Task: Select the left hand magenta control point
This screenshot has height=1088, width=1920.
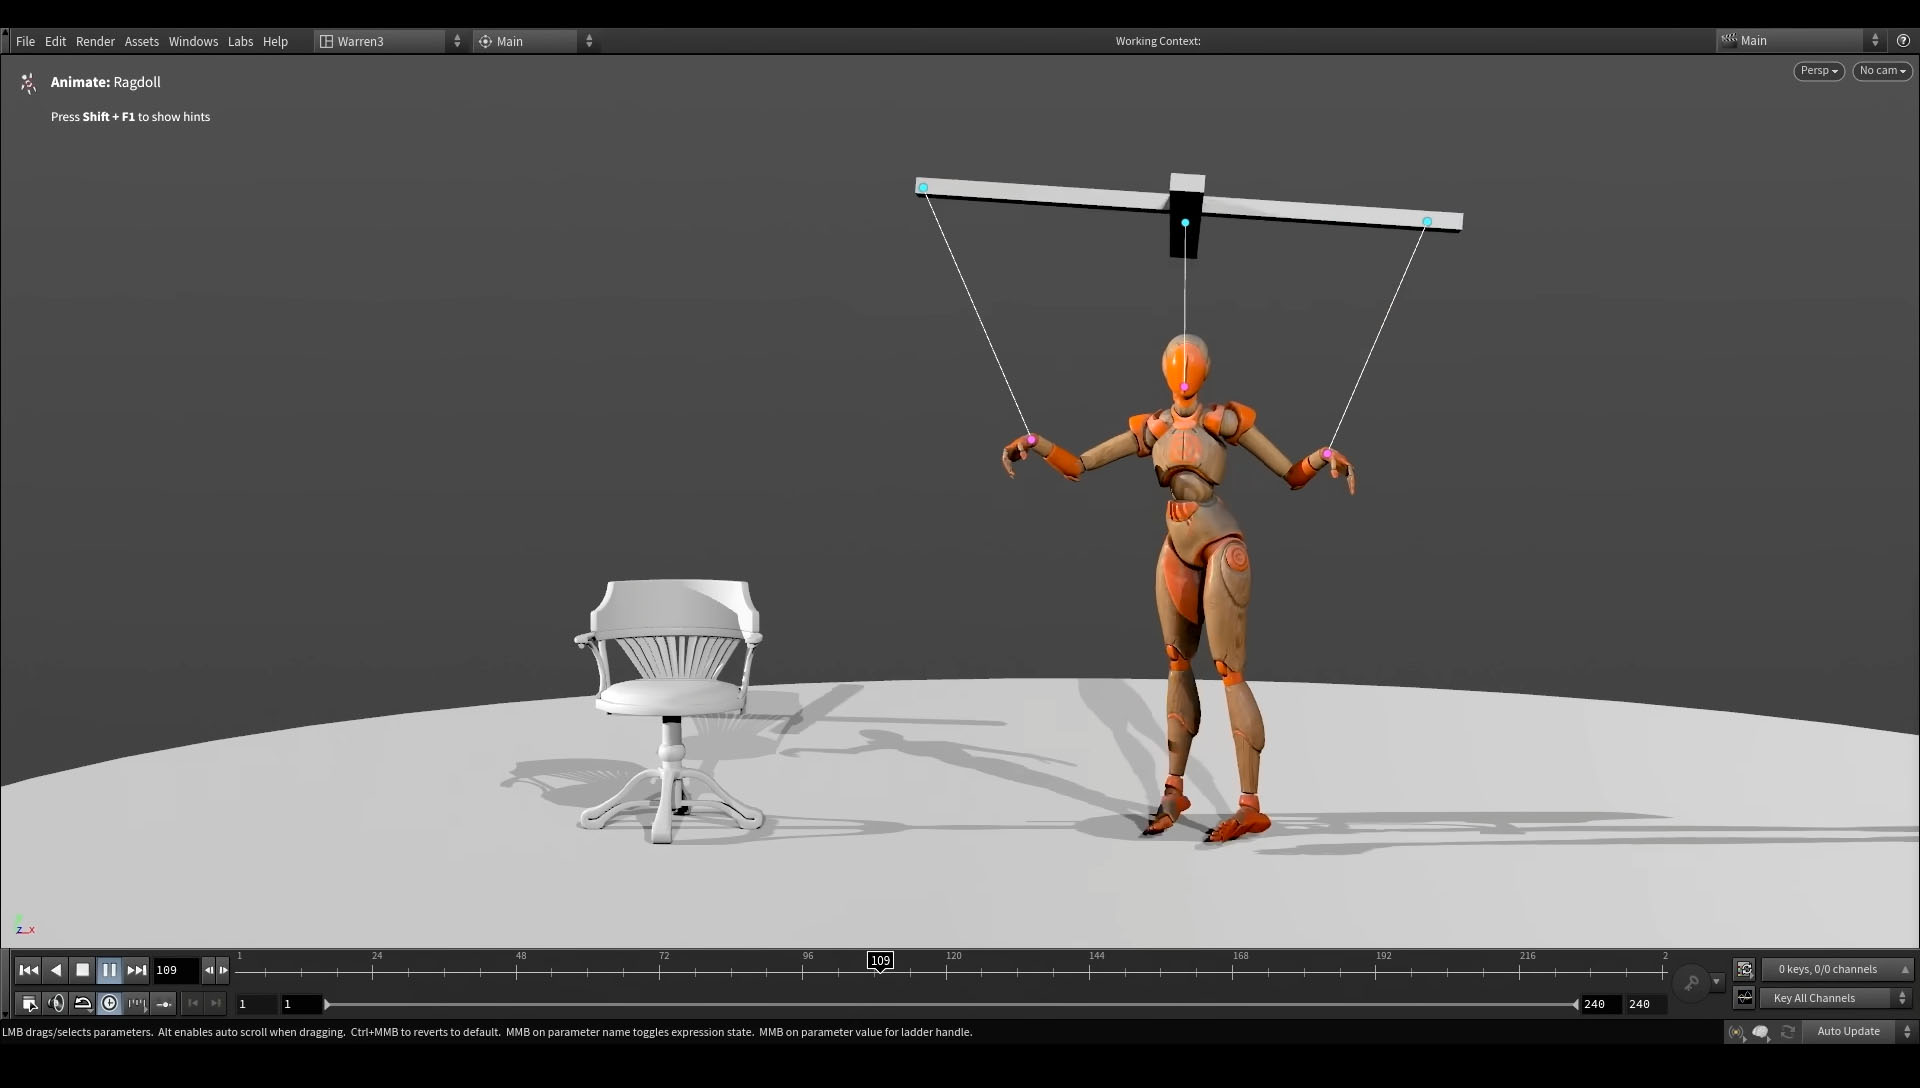Action: pyautogui.click(x=1031, y=440)
